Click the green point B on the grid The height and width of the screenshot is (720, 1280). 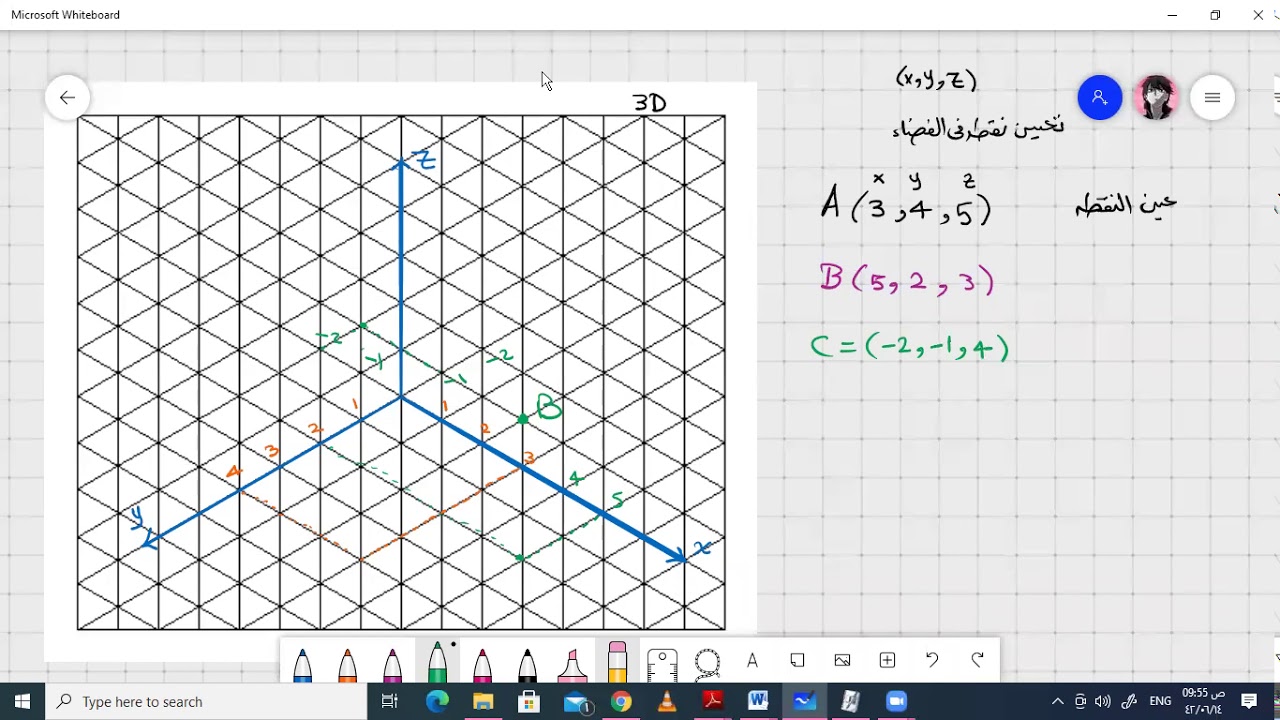click(523, 419)
